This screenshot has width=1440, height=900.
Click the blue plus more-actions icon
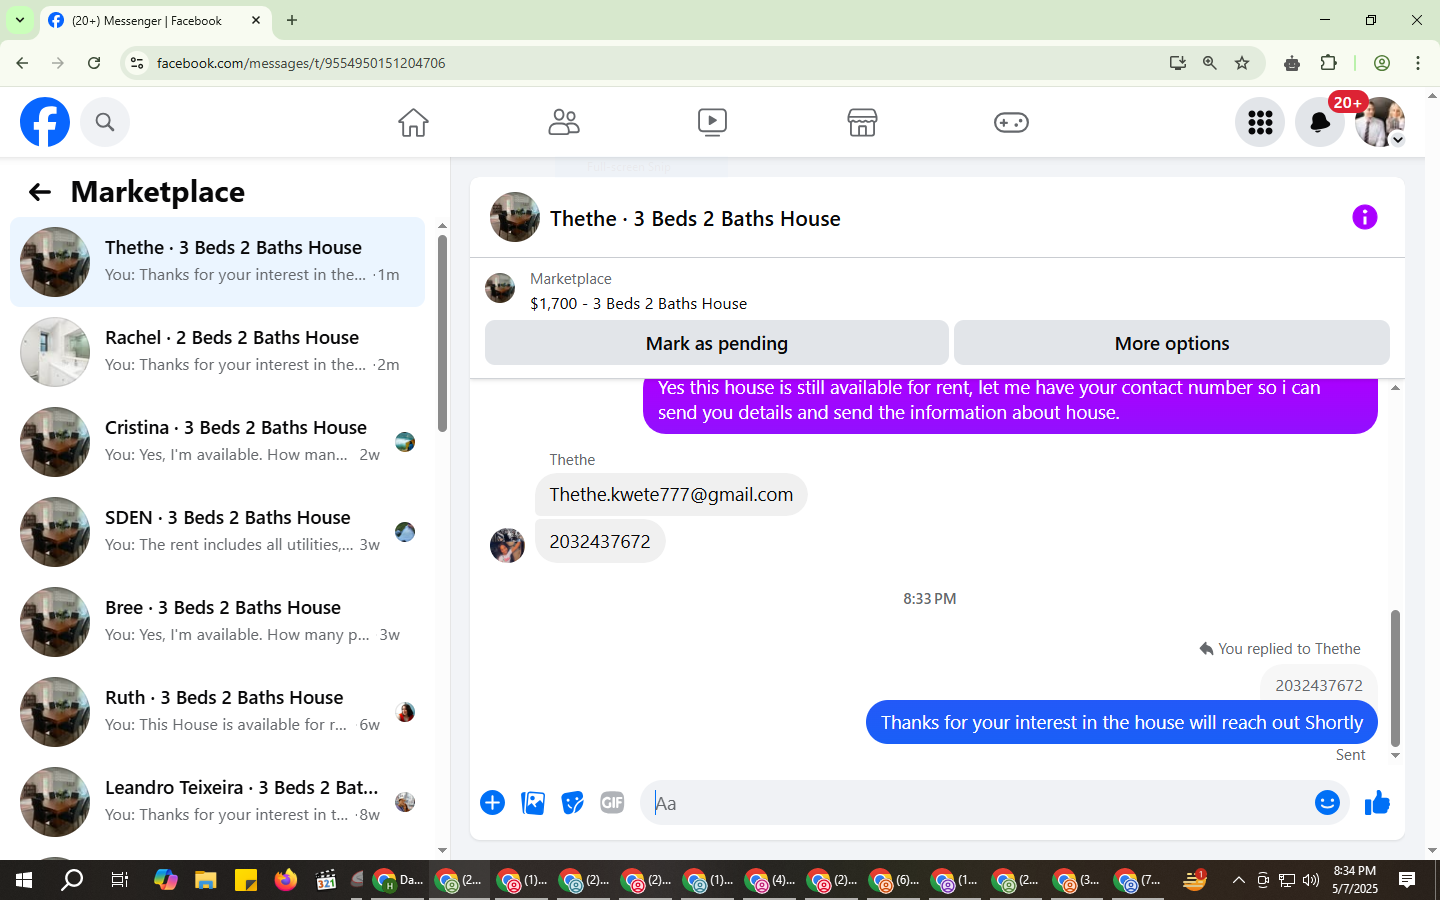pyautogui.click(x=492, y=802)
